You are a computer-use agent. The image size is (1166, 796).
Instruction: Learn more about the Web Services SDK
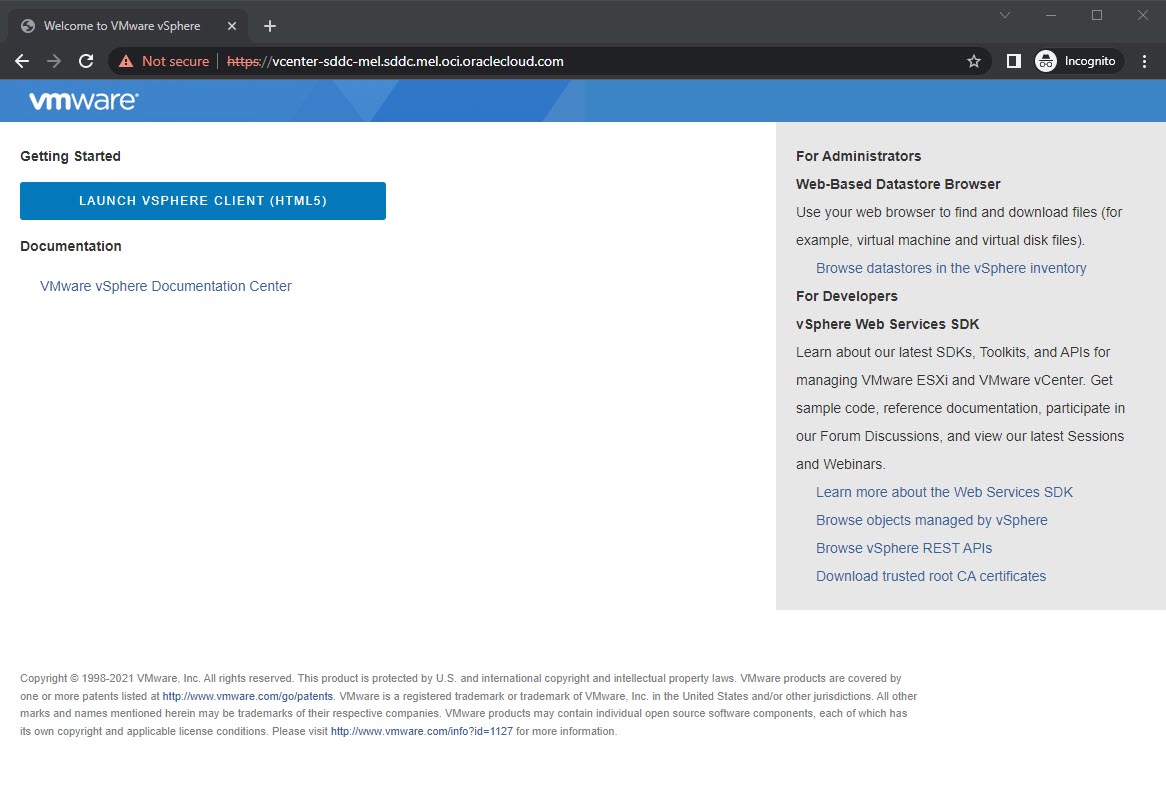(x=944, y=492)
